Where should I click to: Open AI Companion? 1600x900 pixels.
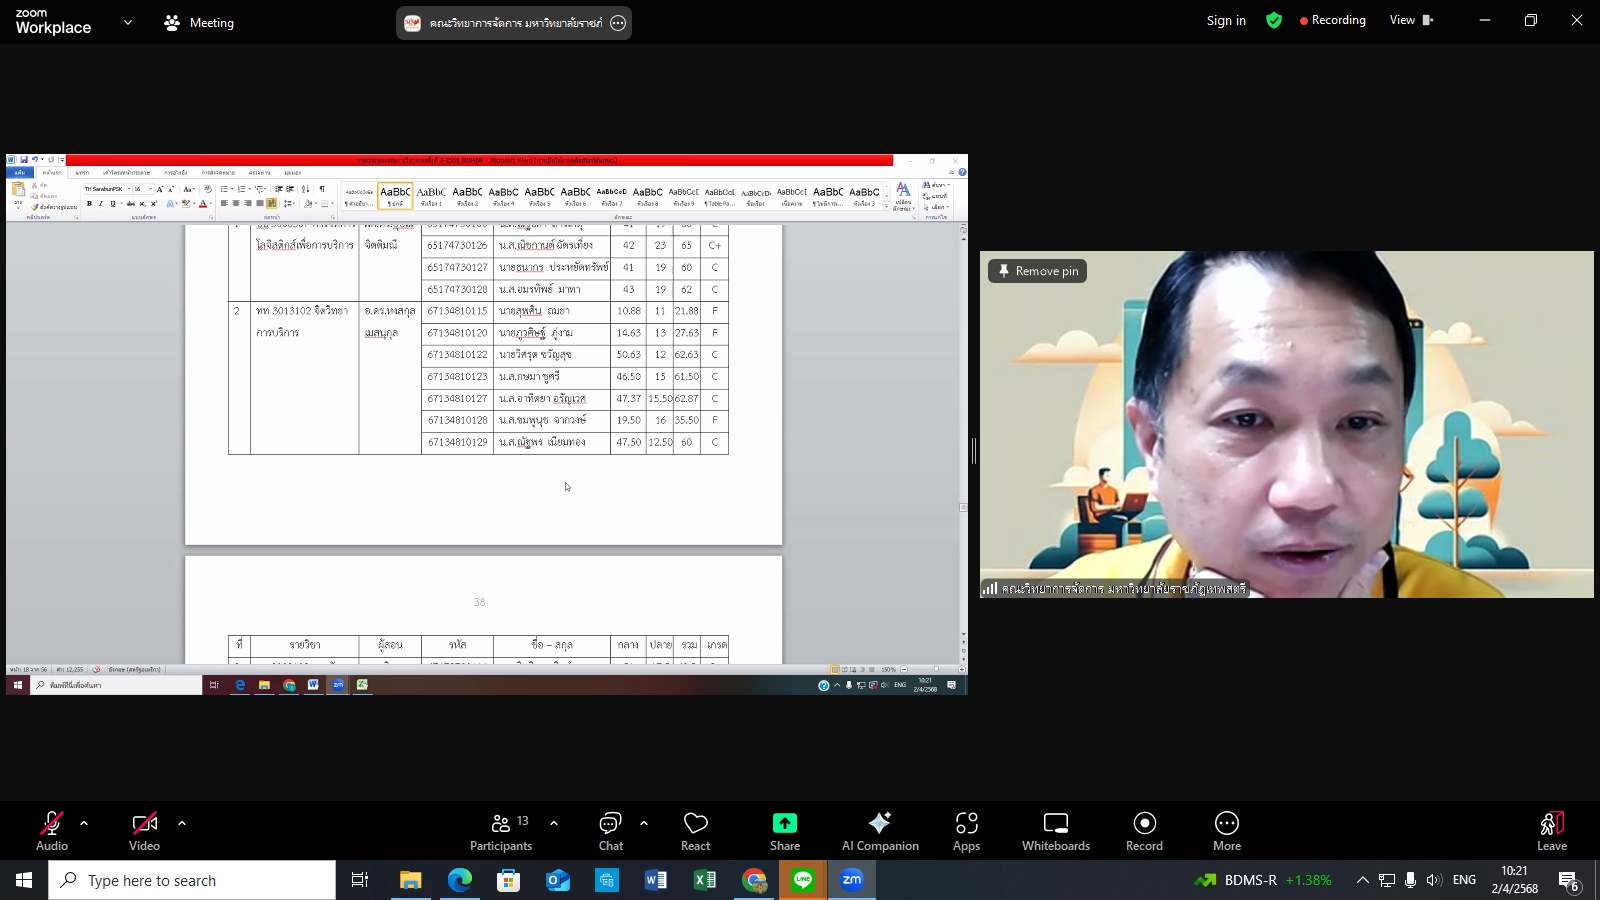880,830
